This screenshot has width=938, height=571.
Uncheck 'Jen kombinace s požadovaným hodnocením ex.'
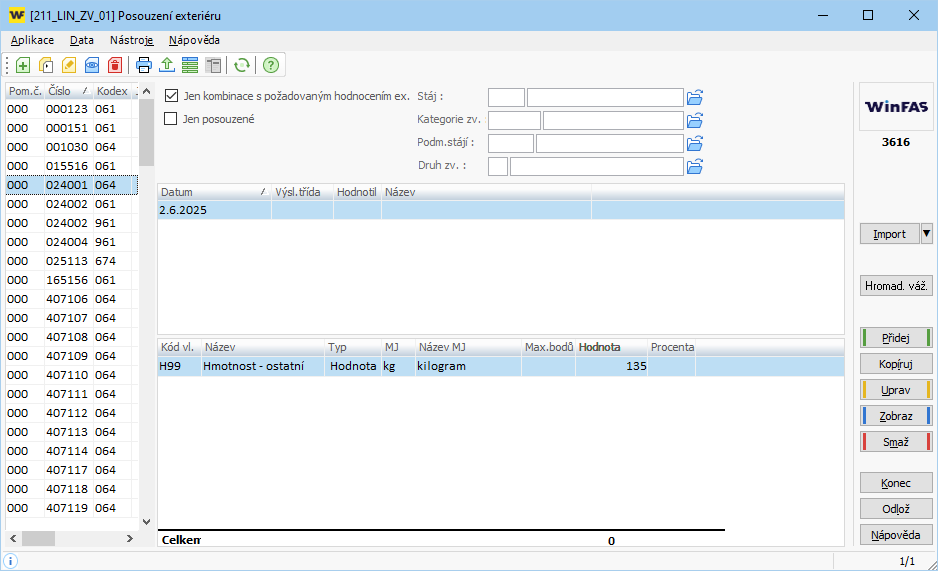click(171, 96)
